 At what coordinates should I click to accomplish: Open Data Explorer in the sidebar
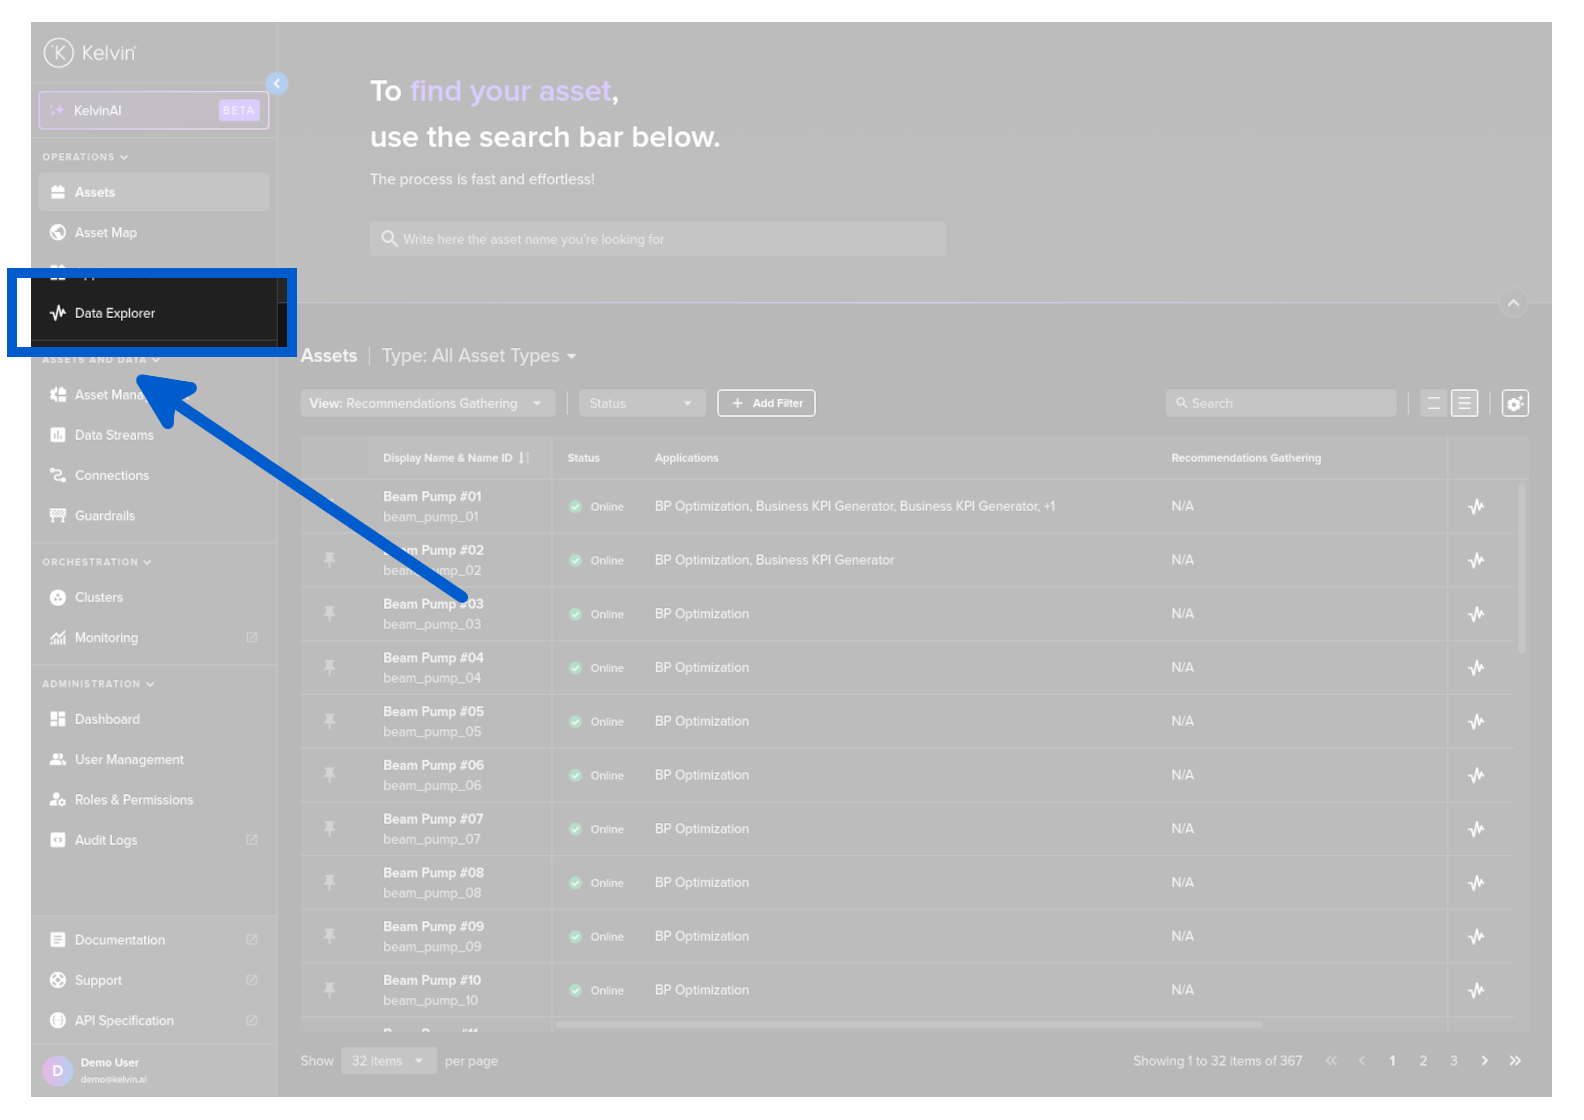(115, 313)
